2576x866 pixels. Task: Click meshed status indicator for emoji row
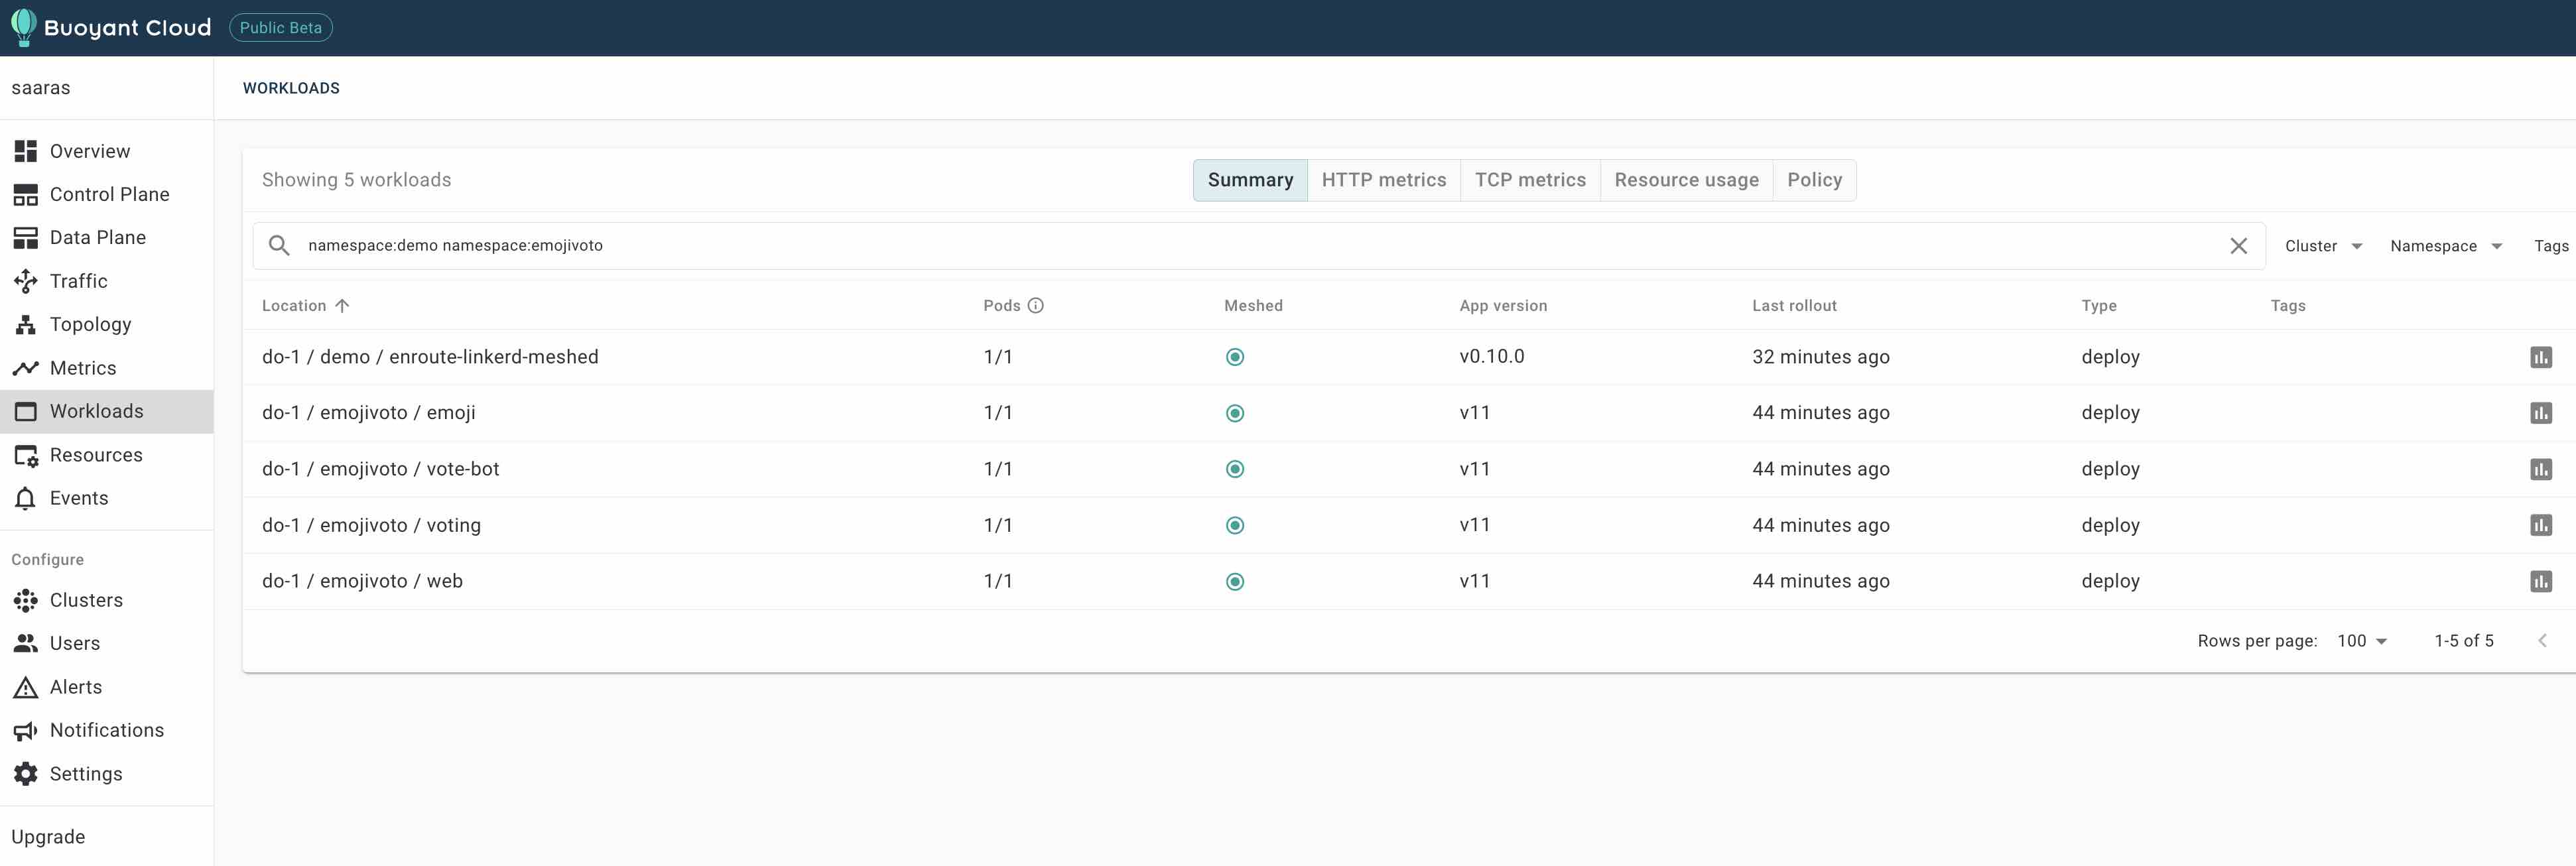[1235, 413]
